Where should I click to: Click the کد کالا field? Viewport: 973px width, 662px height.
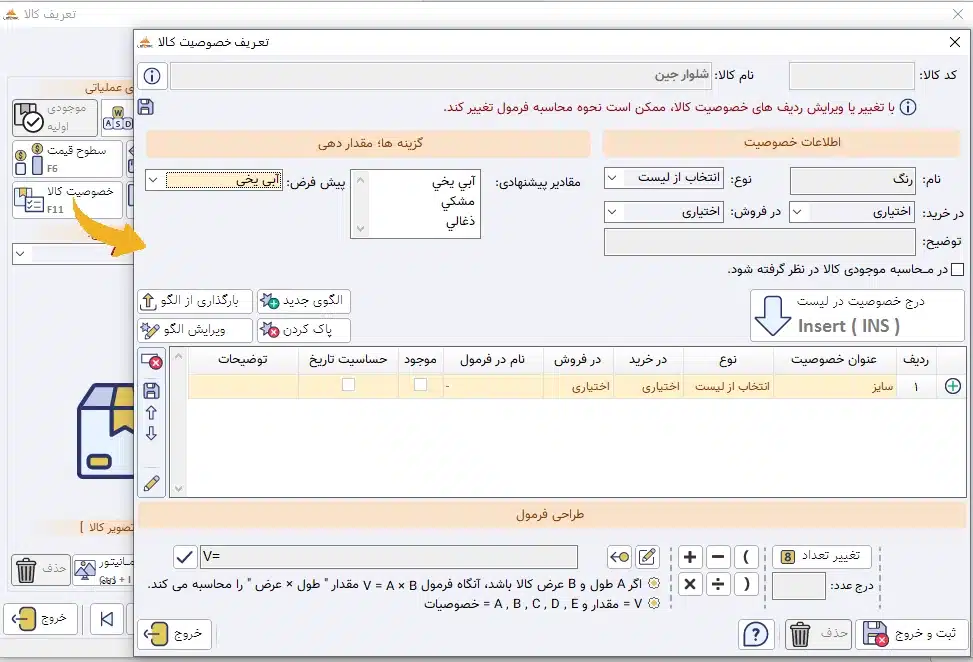(x=851, y=76)
